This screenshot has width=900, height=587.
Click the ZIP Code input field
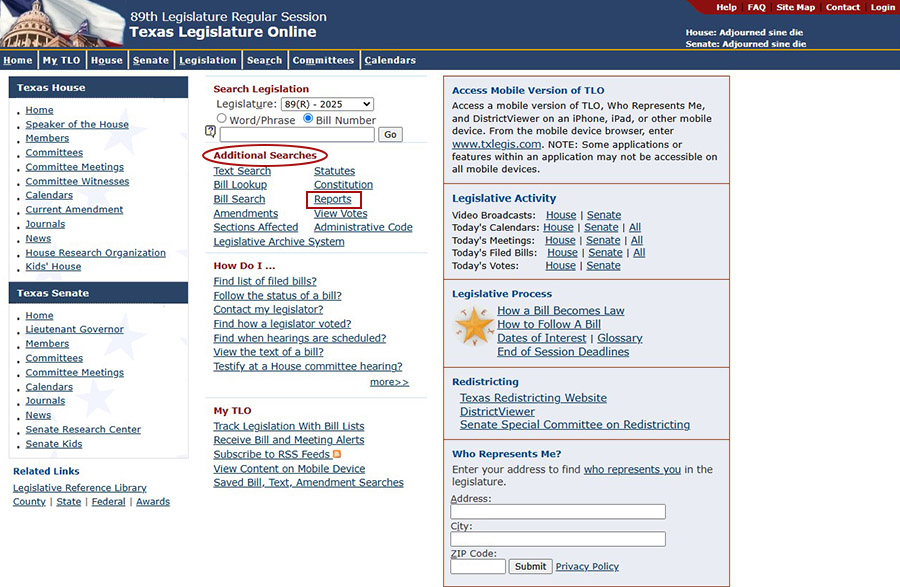click(478, 566)
